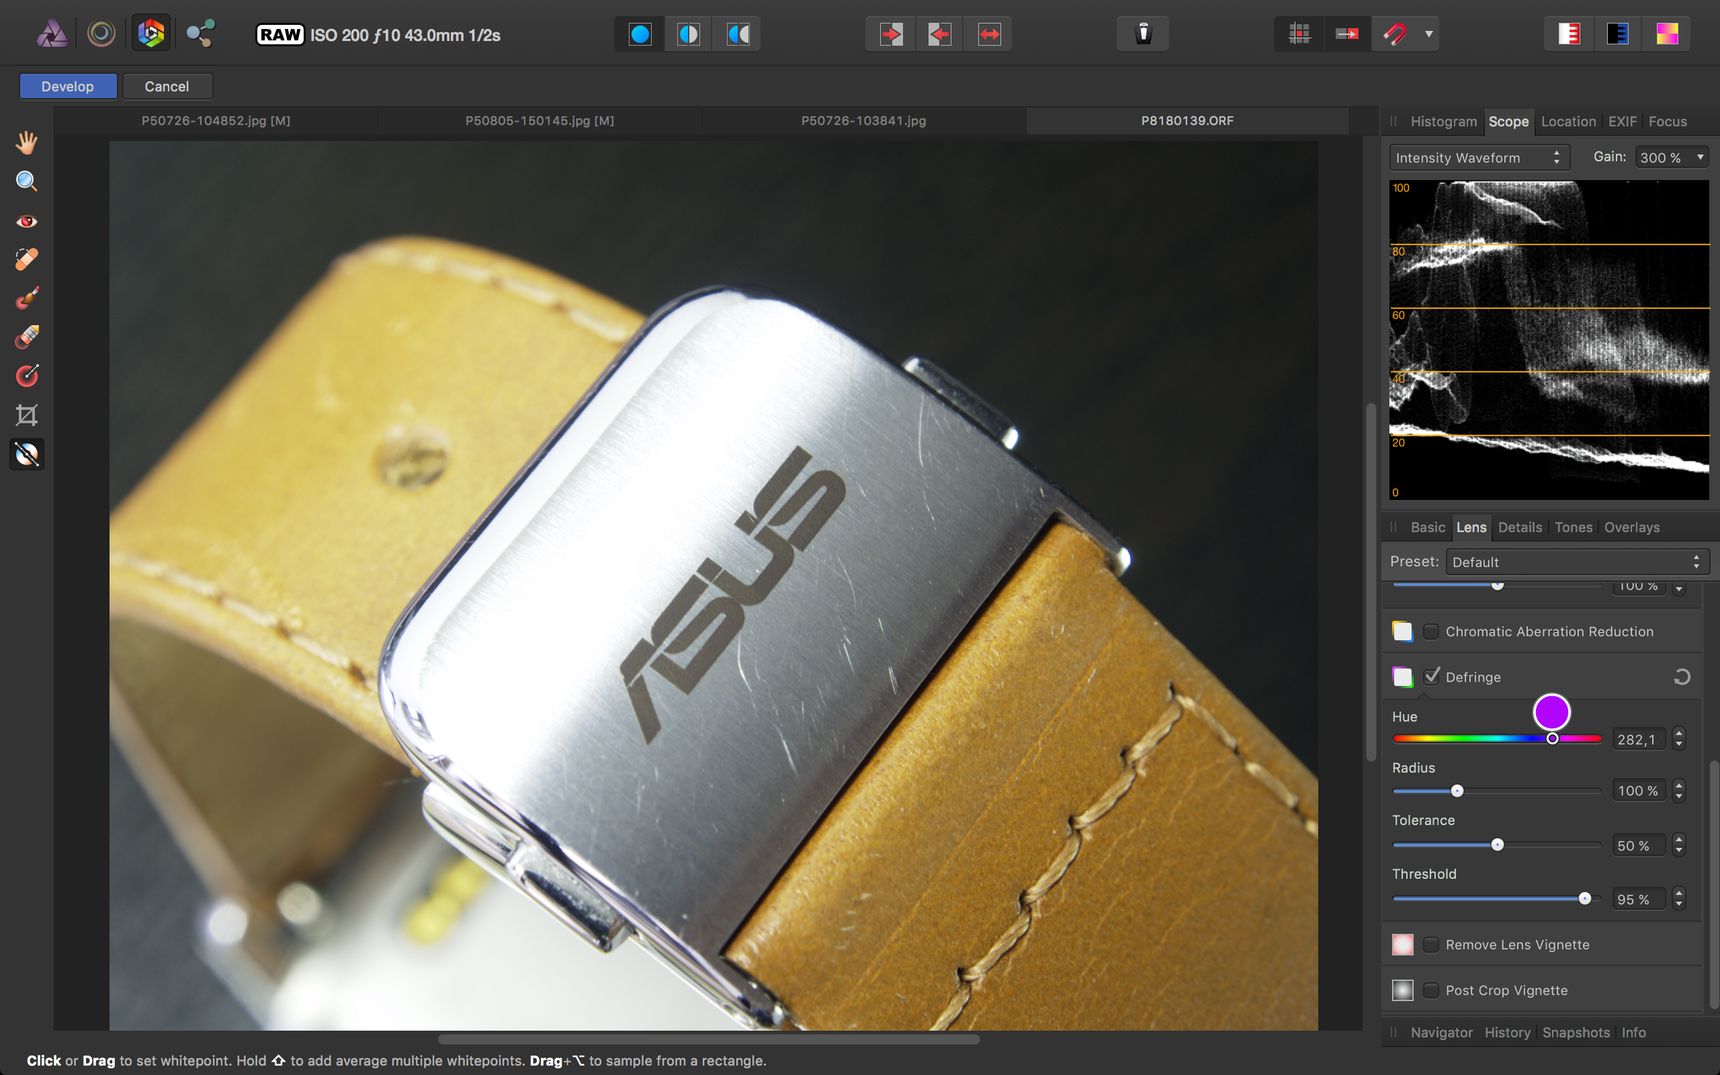Screen dimensions: 1720x1075
Task: Click the RAW badge in toolbar
Action: tap(280, 35)
